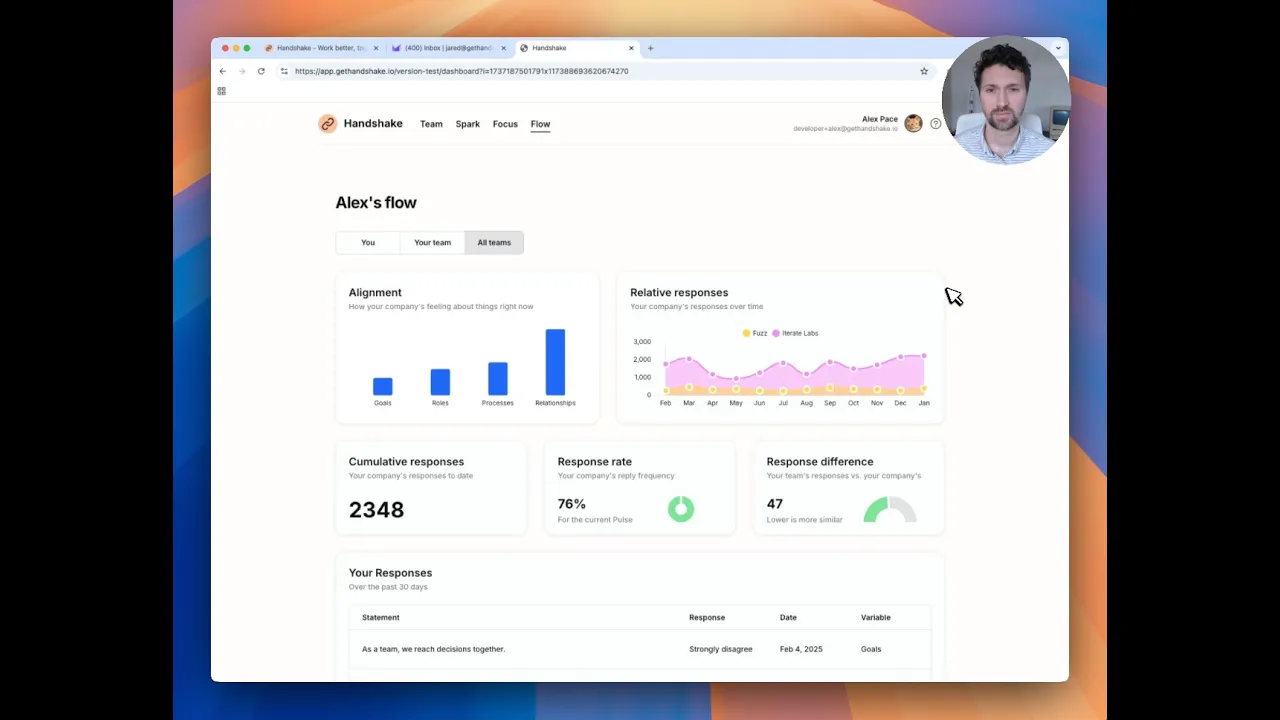Toggle the Fuzz legend entry
Screen dimensions: 1280x720
coord(755,333)
